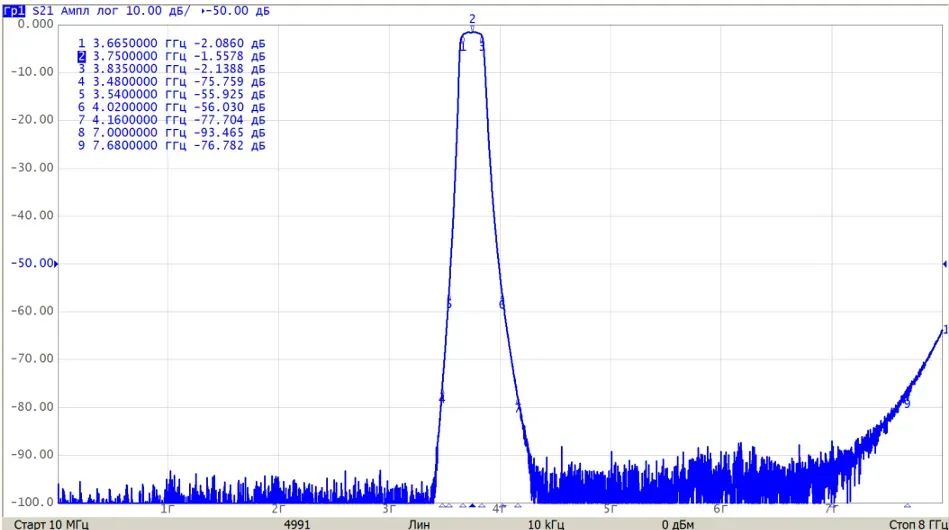This screenshot has height=530, width=949.
Task: Click left reference-level arrow at -50.00
Action: 56,264
